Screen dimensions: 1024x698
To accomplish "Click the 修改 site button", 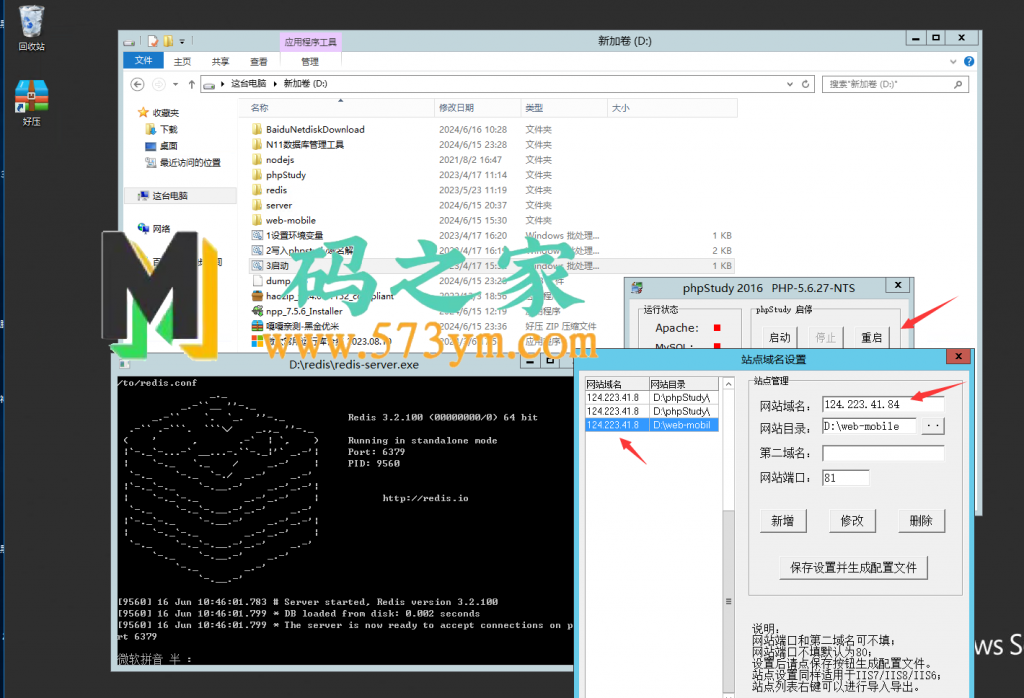I will tap(852, 520).
